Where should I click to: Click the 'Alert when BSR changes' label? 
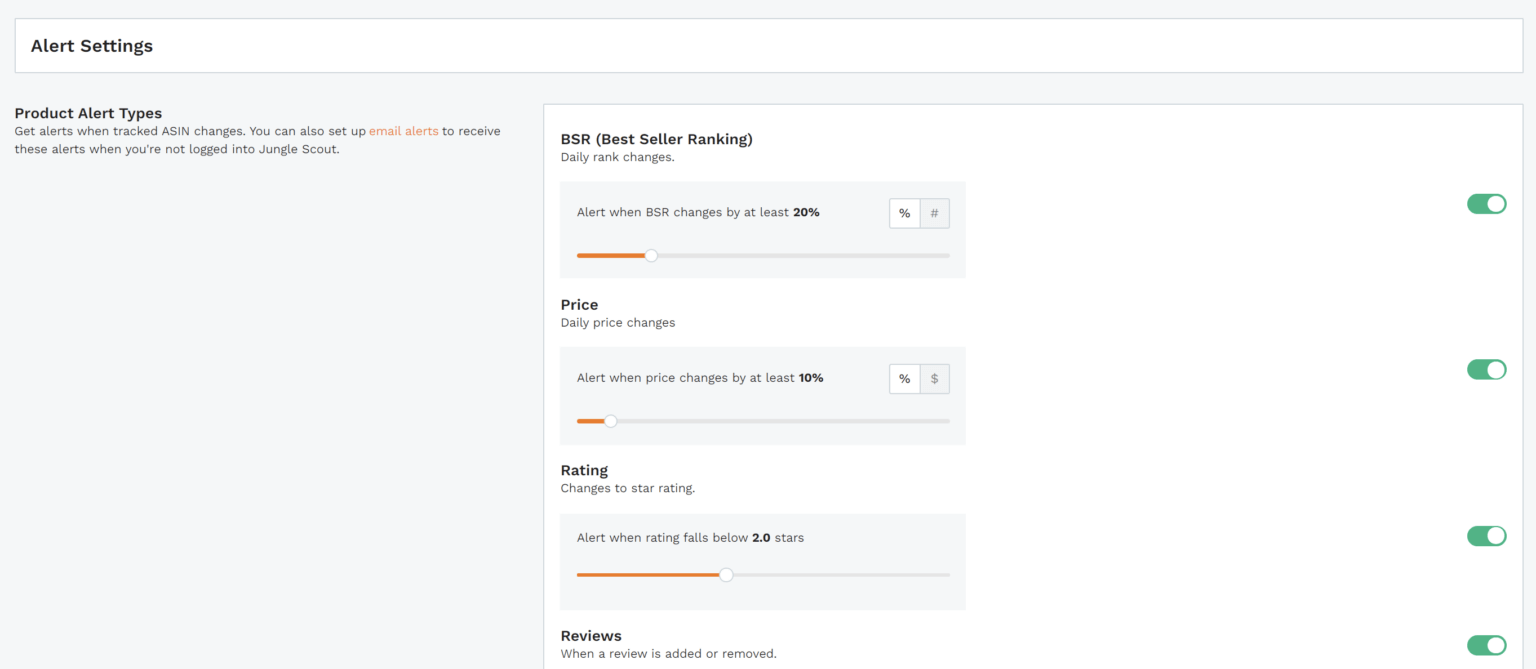698,212
